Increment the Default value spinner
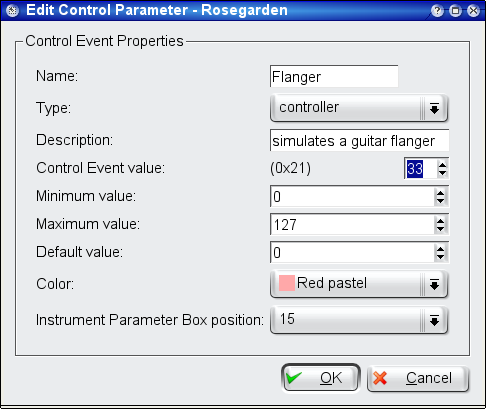Screen dimensions: 486x409 pos(440,249)
